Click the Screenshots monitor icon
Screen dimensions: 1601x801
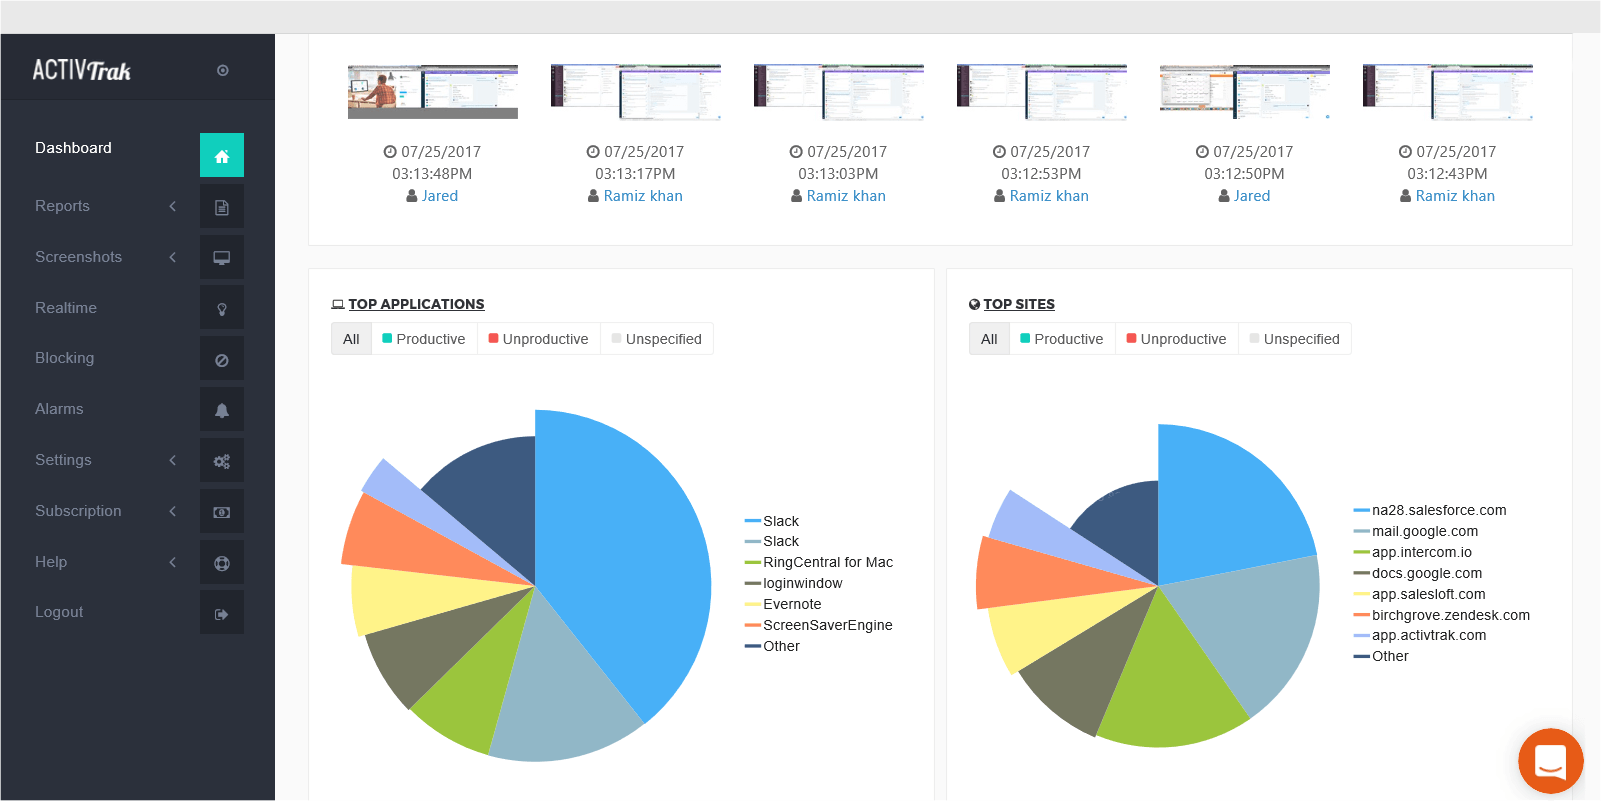click(222, 257)
